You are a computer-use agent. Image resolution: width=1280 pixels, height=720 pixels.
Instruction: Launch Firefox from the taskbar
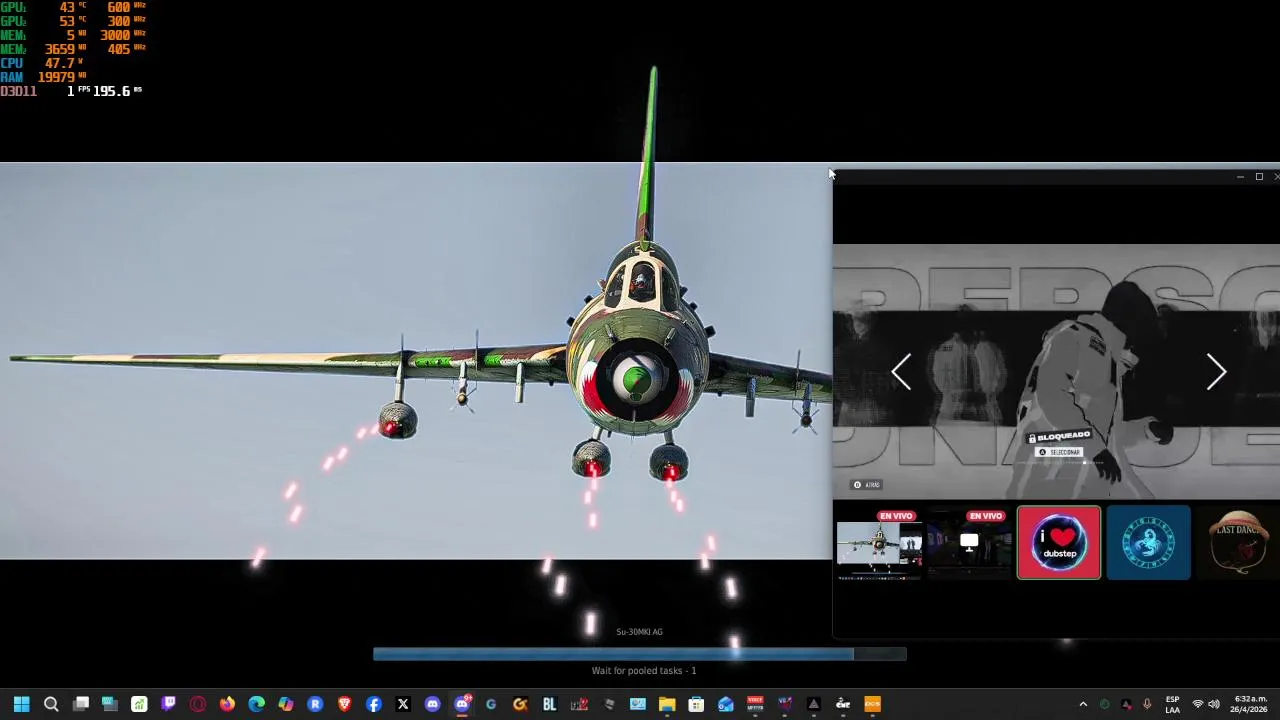click(227, 704)
